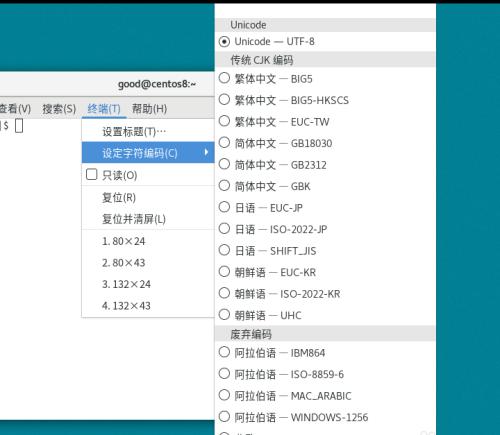
Task: Click the good@centos8:~ title bar
Action: pos(157,84)
